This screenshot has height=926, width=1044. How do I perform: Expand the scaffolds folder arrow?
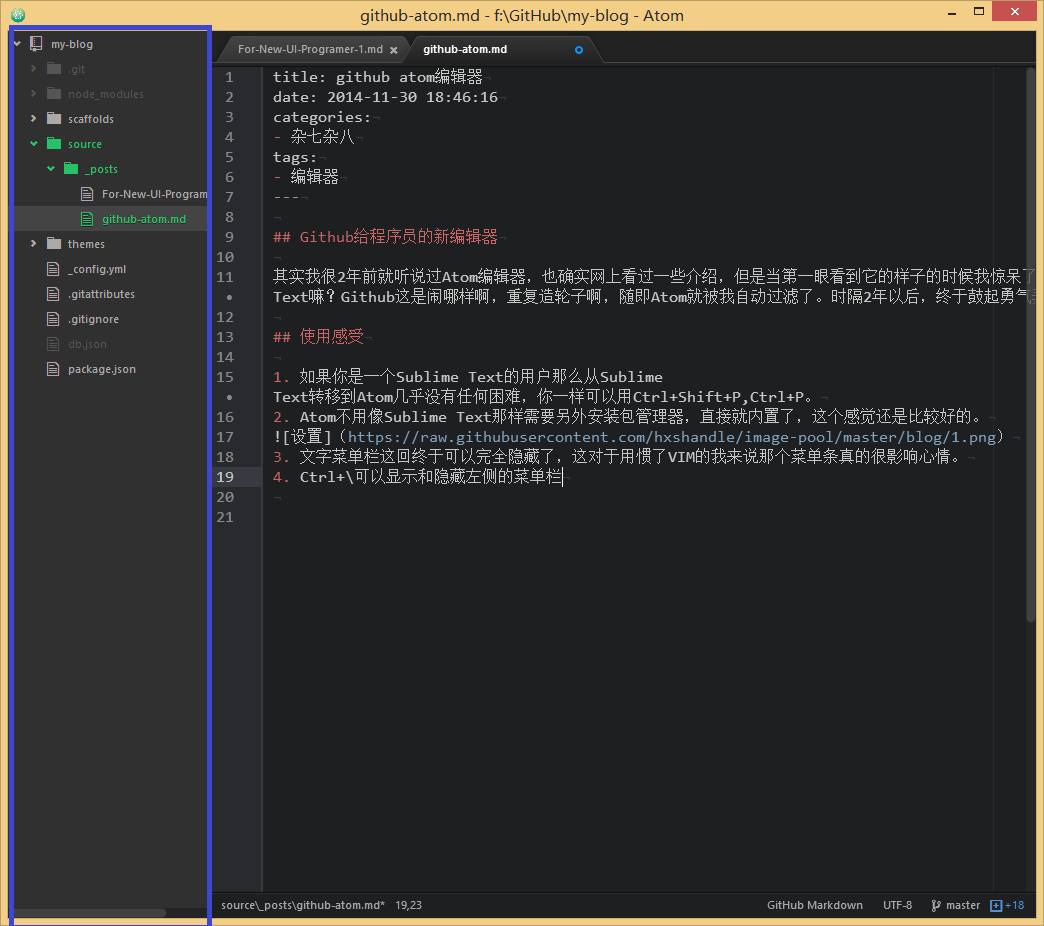pyautogui.click(x=33, y=118)
